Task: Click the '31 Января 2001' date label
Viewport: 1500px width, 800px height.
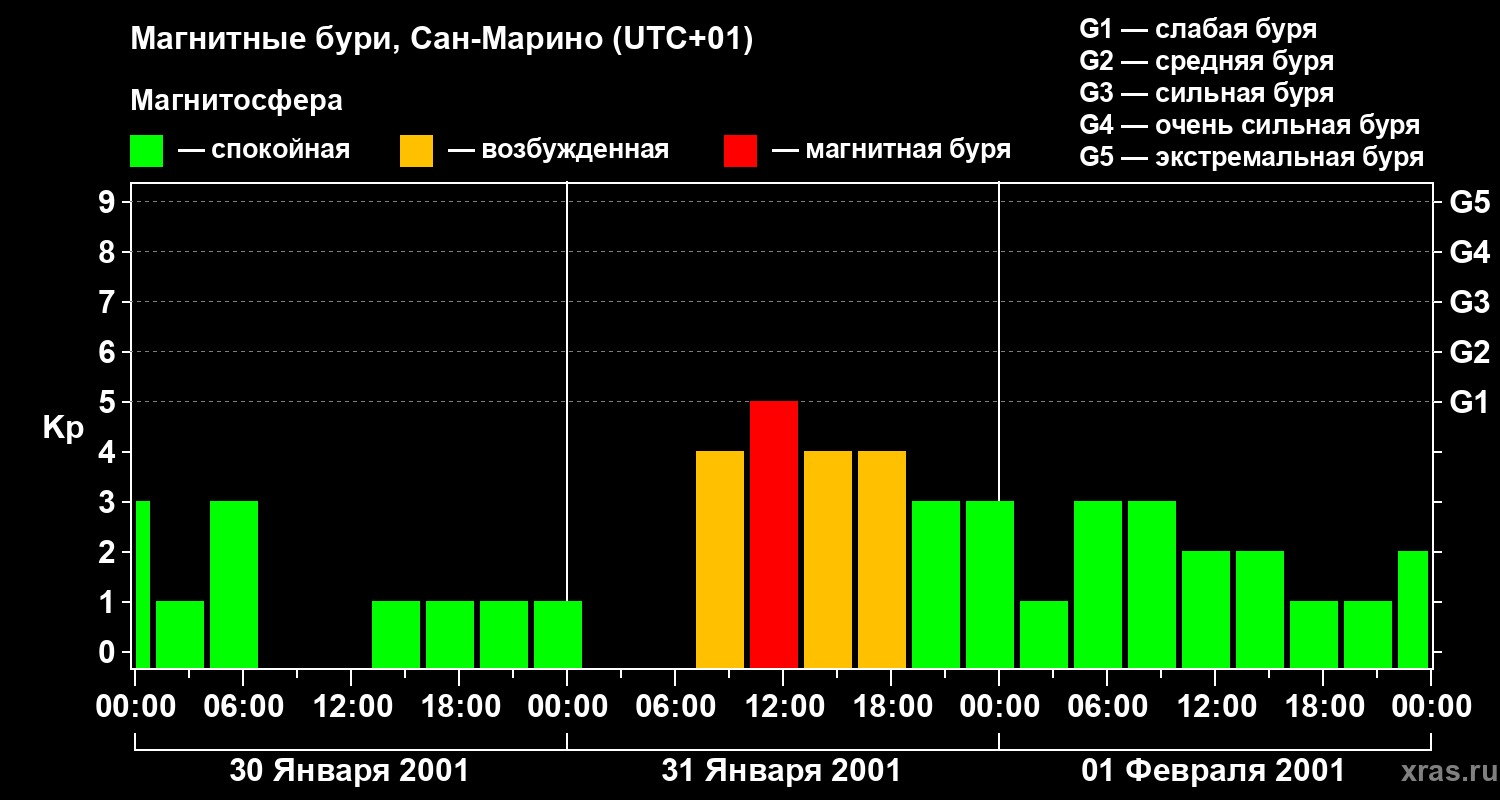Action: pos(781,771)
